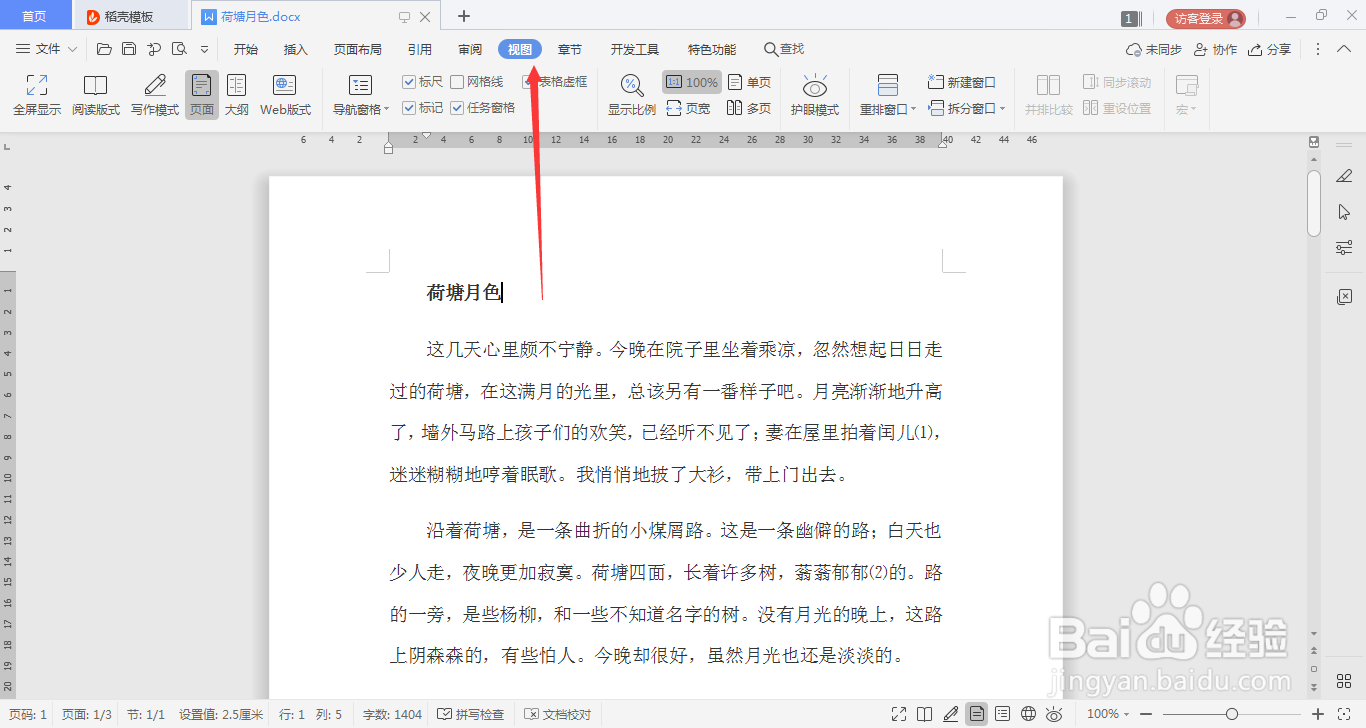The width and height of the screenshot is (1366, 728).
Task: Select the Page (页面) view in ribbon
Action: [x=202, y=95]
